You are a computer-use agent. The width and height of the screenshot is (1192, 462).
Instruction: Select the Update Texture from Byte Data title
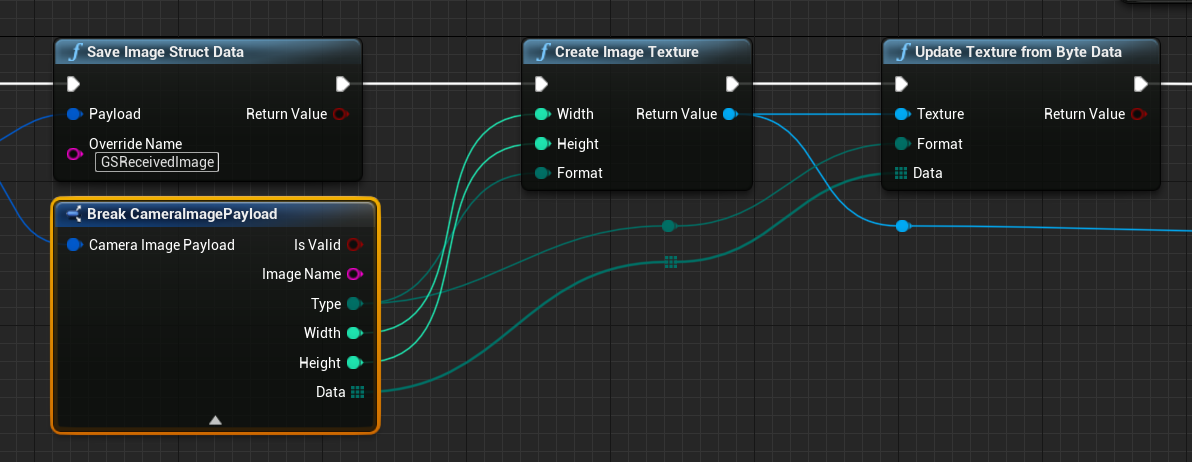point(1018,52)
